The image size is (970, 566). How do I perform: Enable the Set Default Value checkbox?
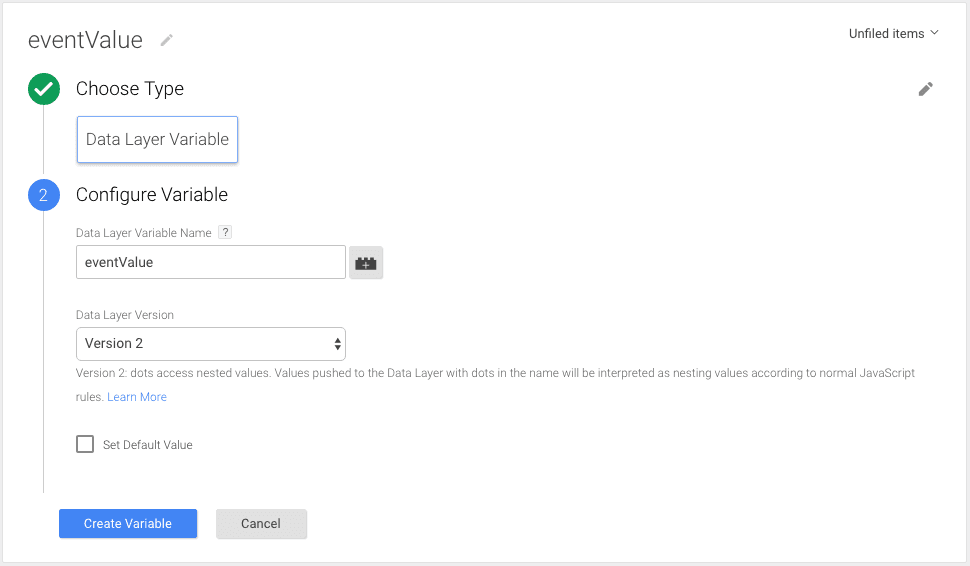(85, 444)
